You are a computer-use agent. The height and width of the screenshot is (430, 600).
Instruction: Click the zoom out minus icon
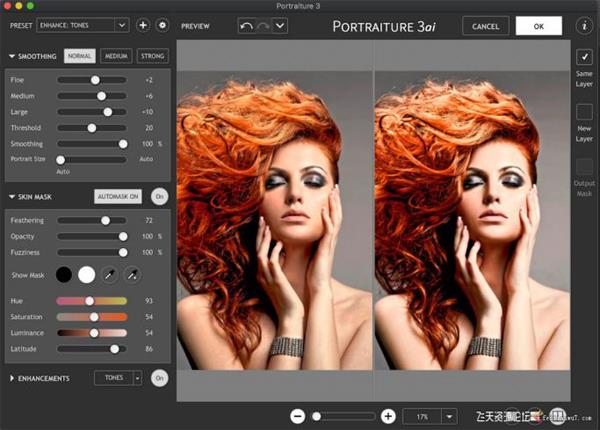298,415
